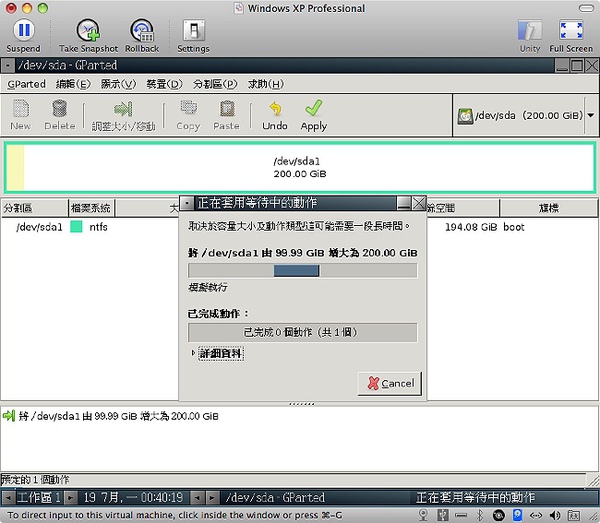The height and width of the screenshot is (523, 600).
Task: Click the CD/DVD drive status icon
Action: pyautogui.click(x=499, y=515)
